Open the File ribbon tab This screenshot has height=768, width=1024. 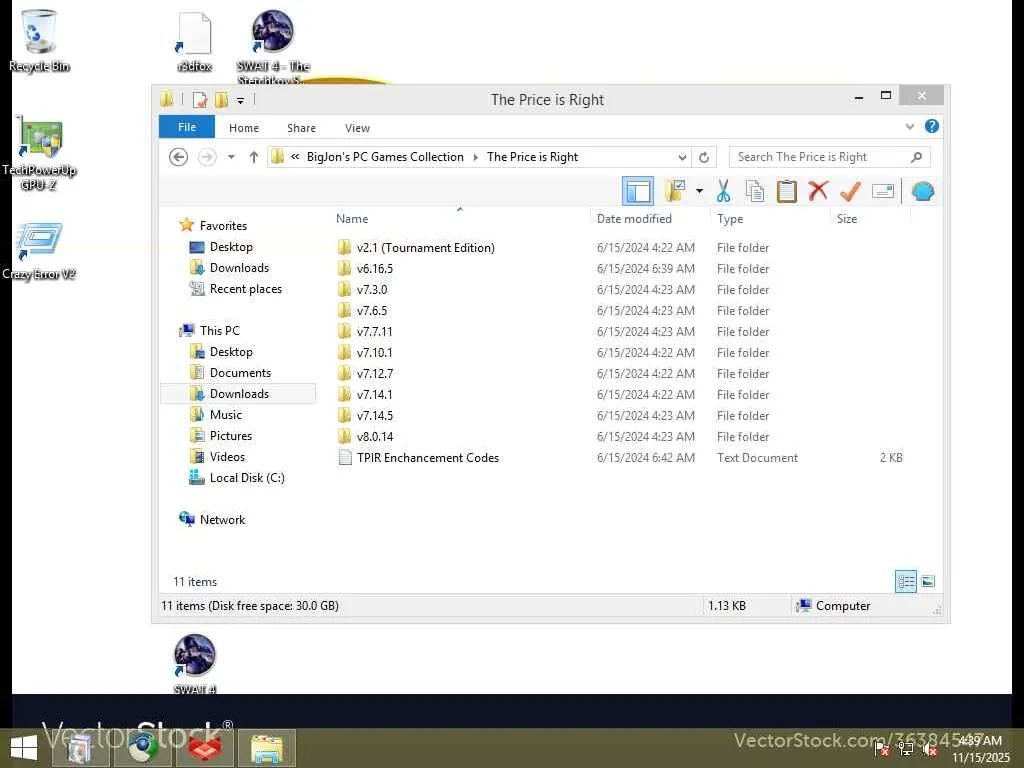[x=187, y=127]
